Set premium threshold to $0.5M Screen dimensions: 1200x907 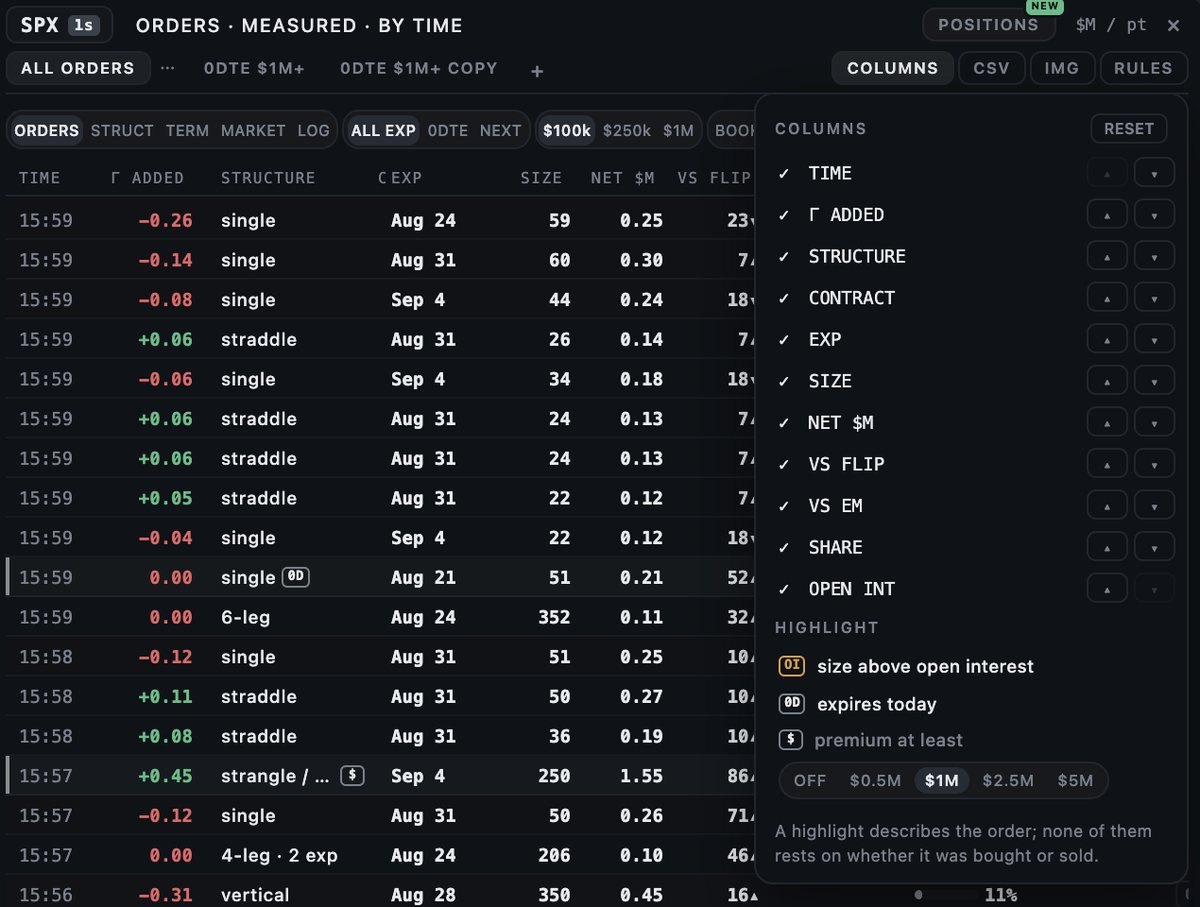click(875, 781)
